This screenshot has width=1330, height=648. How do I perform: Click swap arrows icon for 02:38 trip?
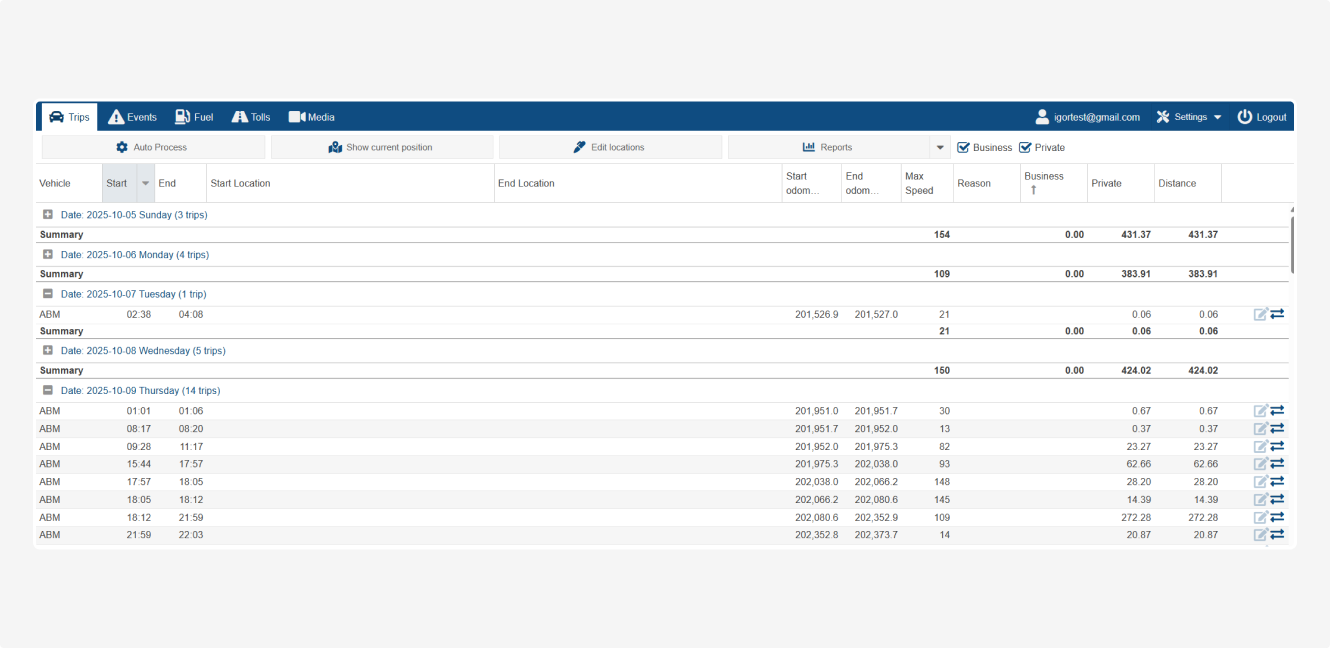tap(1277, 314)
